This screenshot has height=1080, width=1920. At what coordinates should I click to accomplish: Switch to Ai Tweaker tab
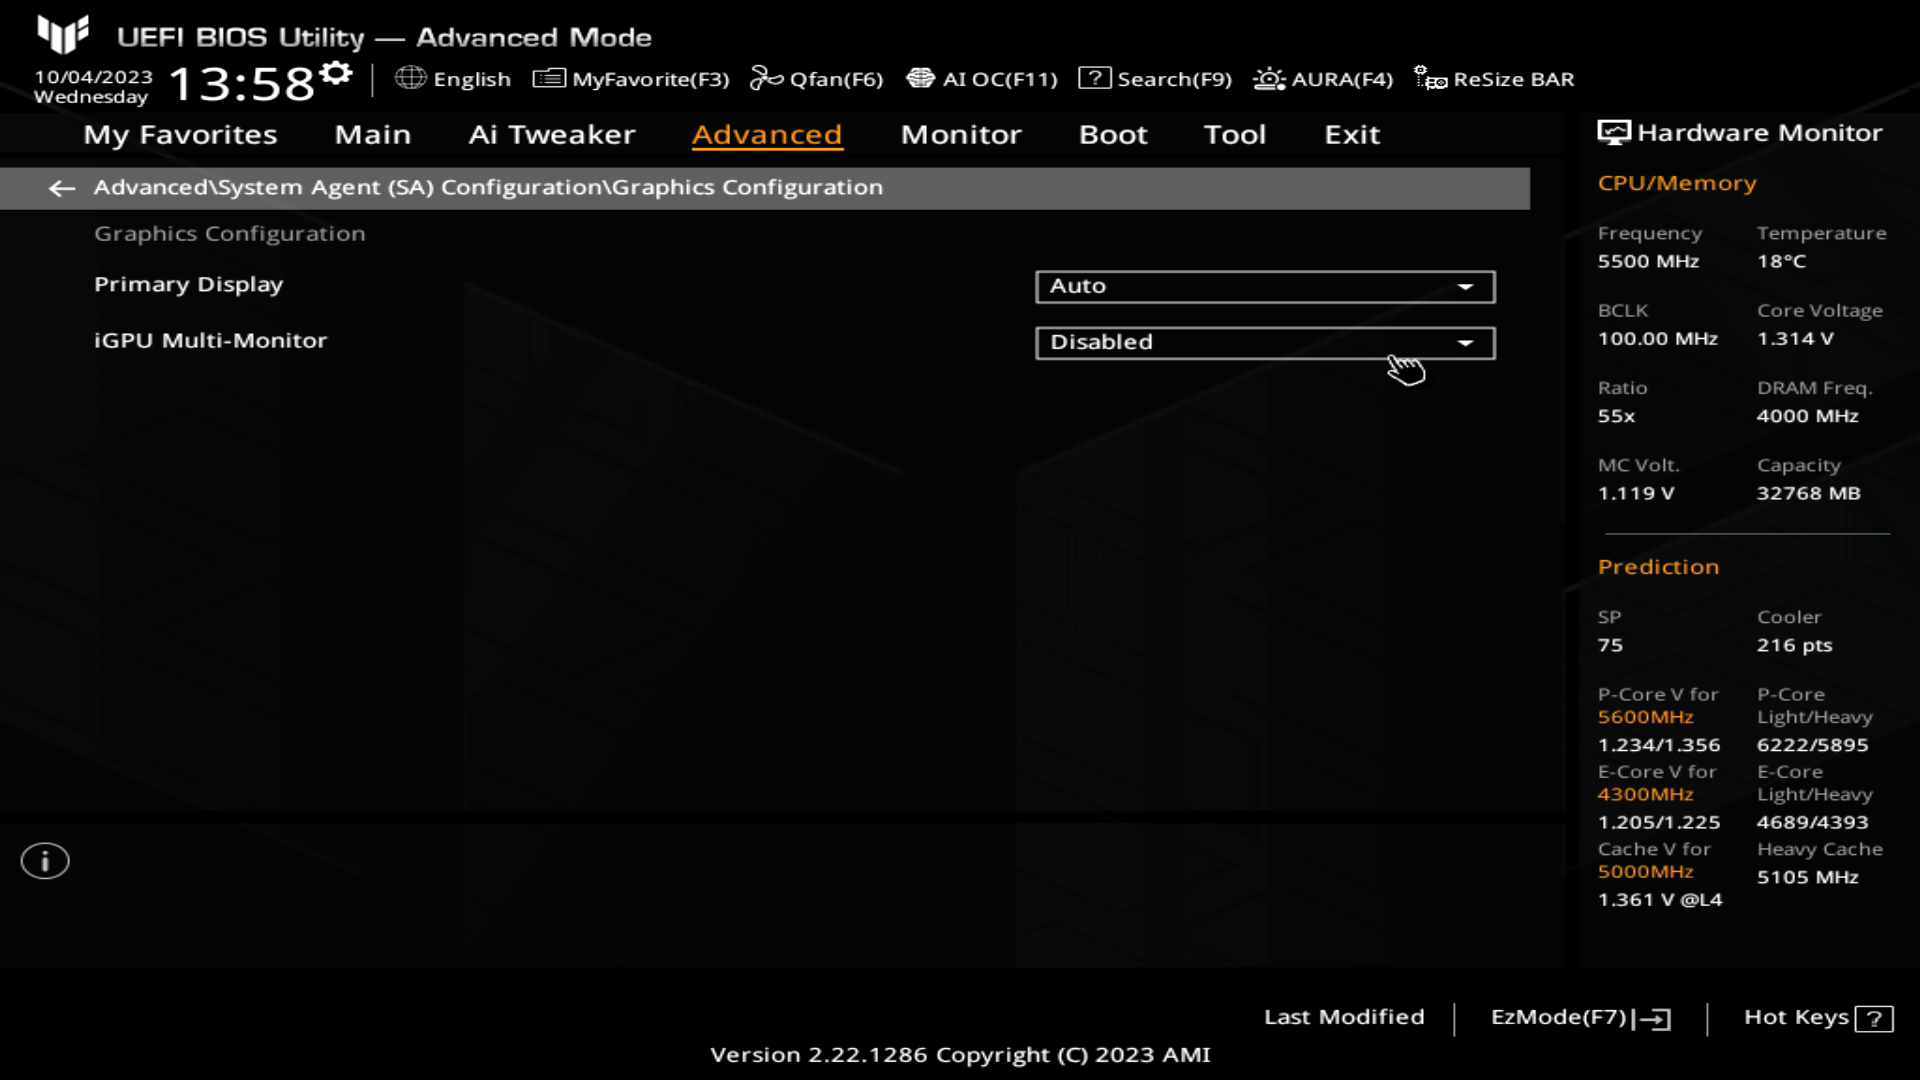click(x=552, y=135)
